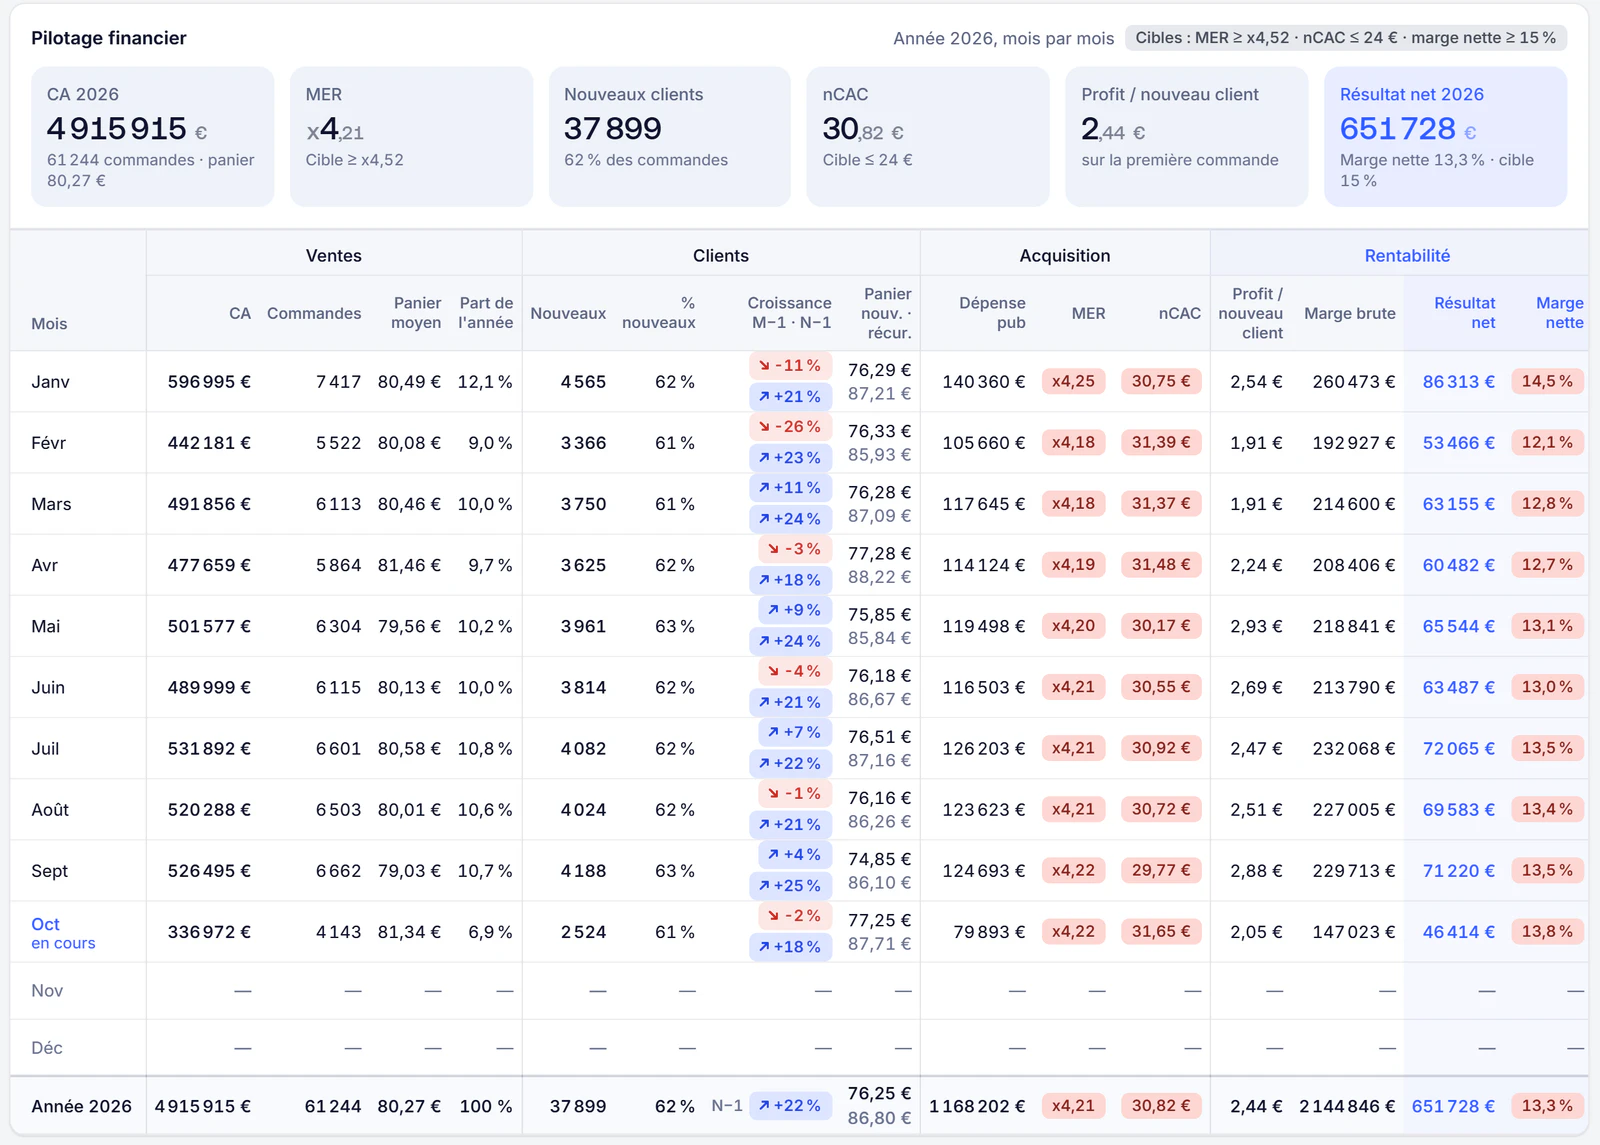The image size is (1600, 1145).
Task: Select the Résultat net 2026 card
Action: 1445,137
